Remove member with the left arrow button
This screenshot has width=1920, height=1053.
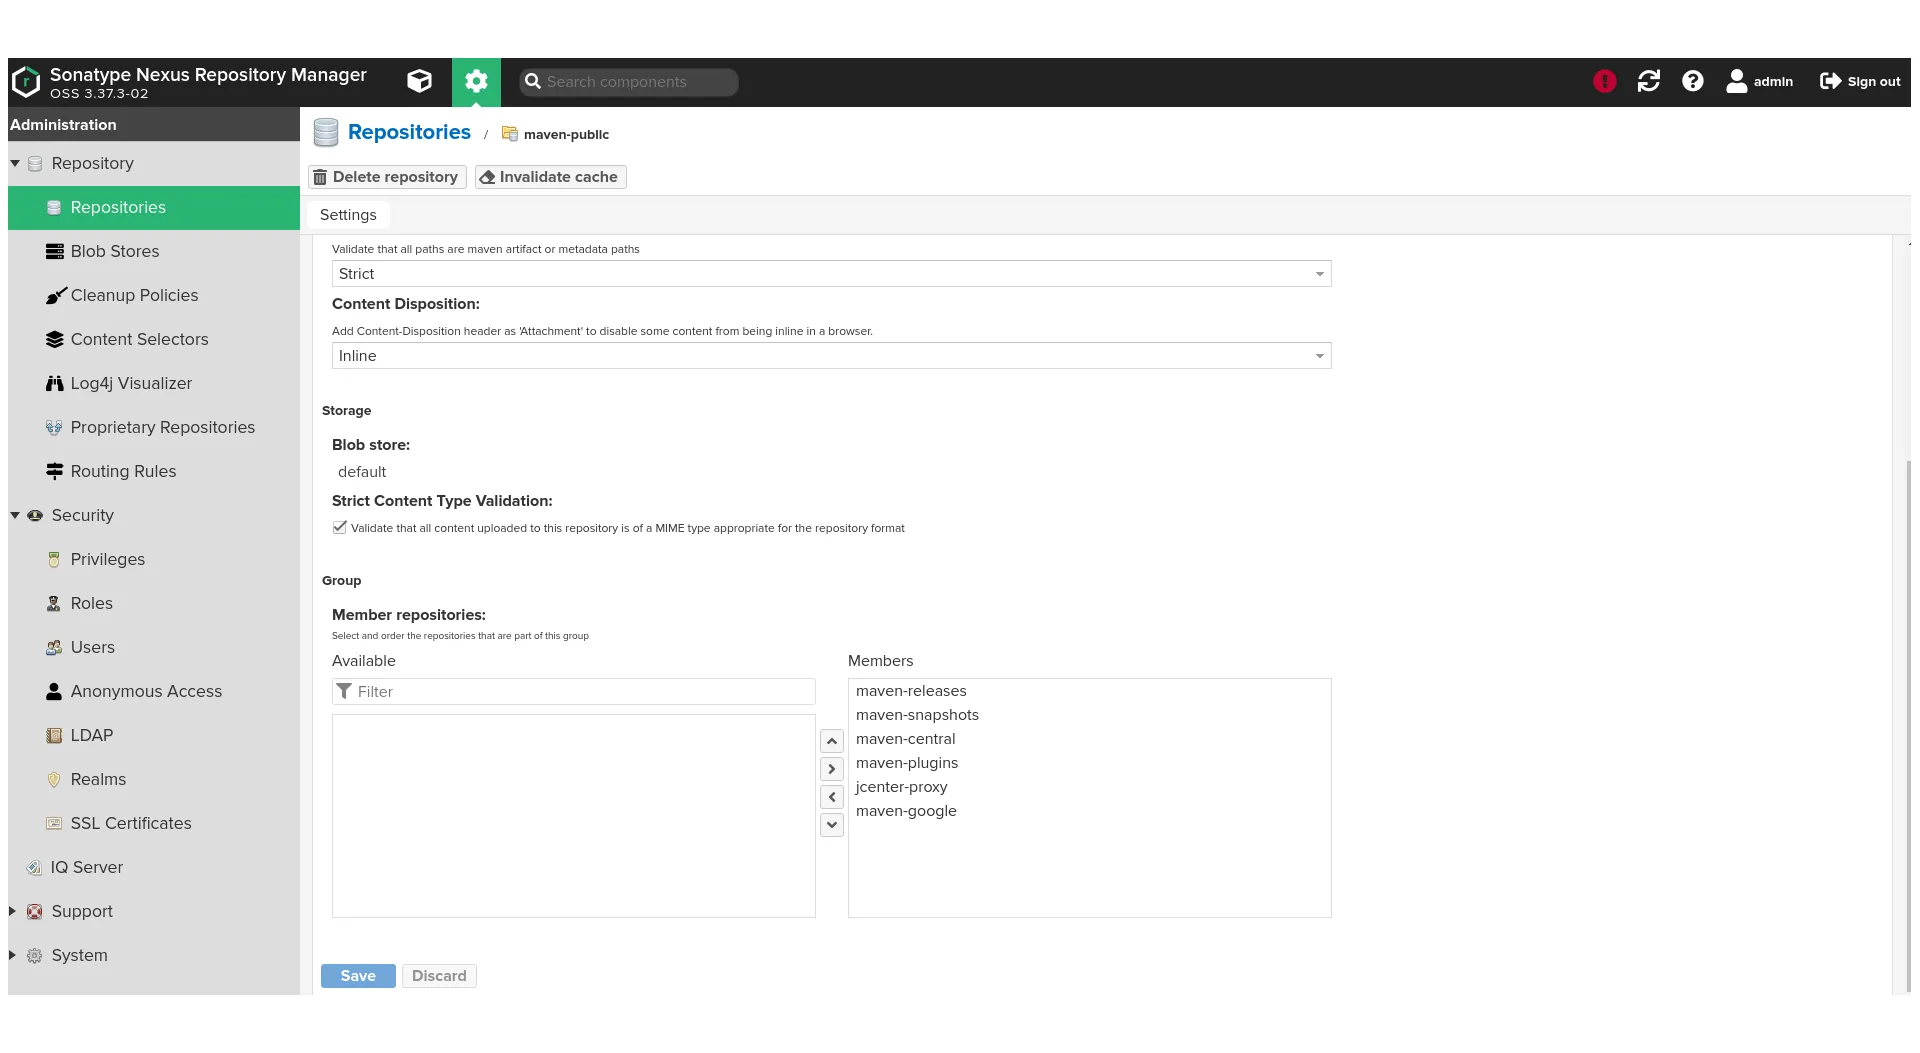(832, 797)
